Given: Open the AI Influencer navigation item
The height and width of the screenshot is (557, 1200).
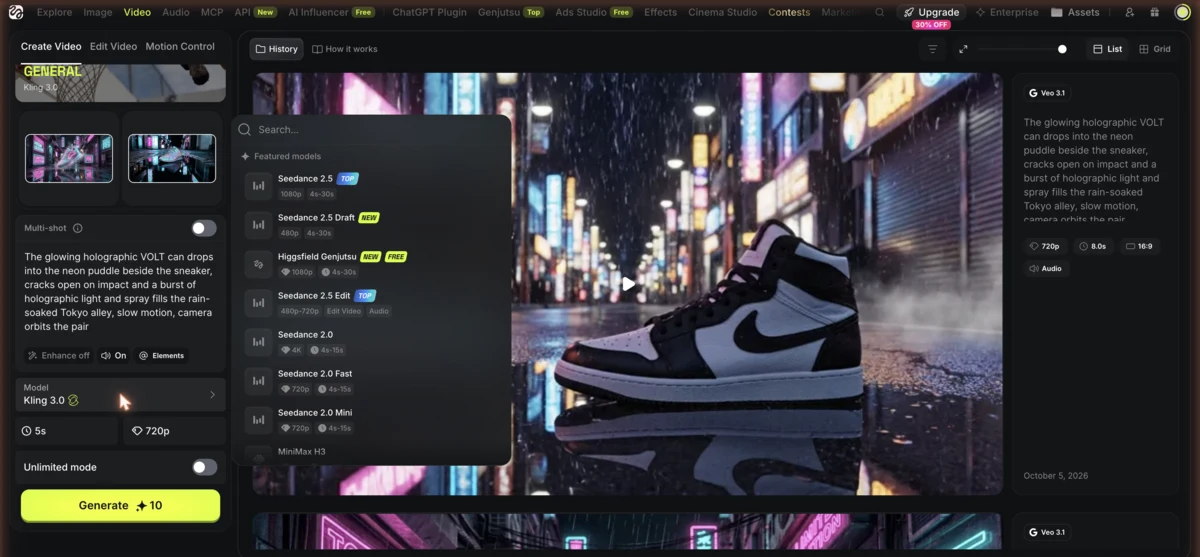Looking at the screenshot, I should pyautogui.click(x=331, y=12).
